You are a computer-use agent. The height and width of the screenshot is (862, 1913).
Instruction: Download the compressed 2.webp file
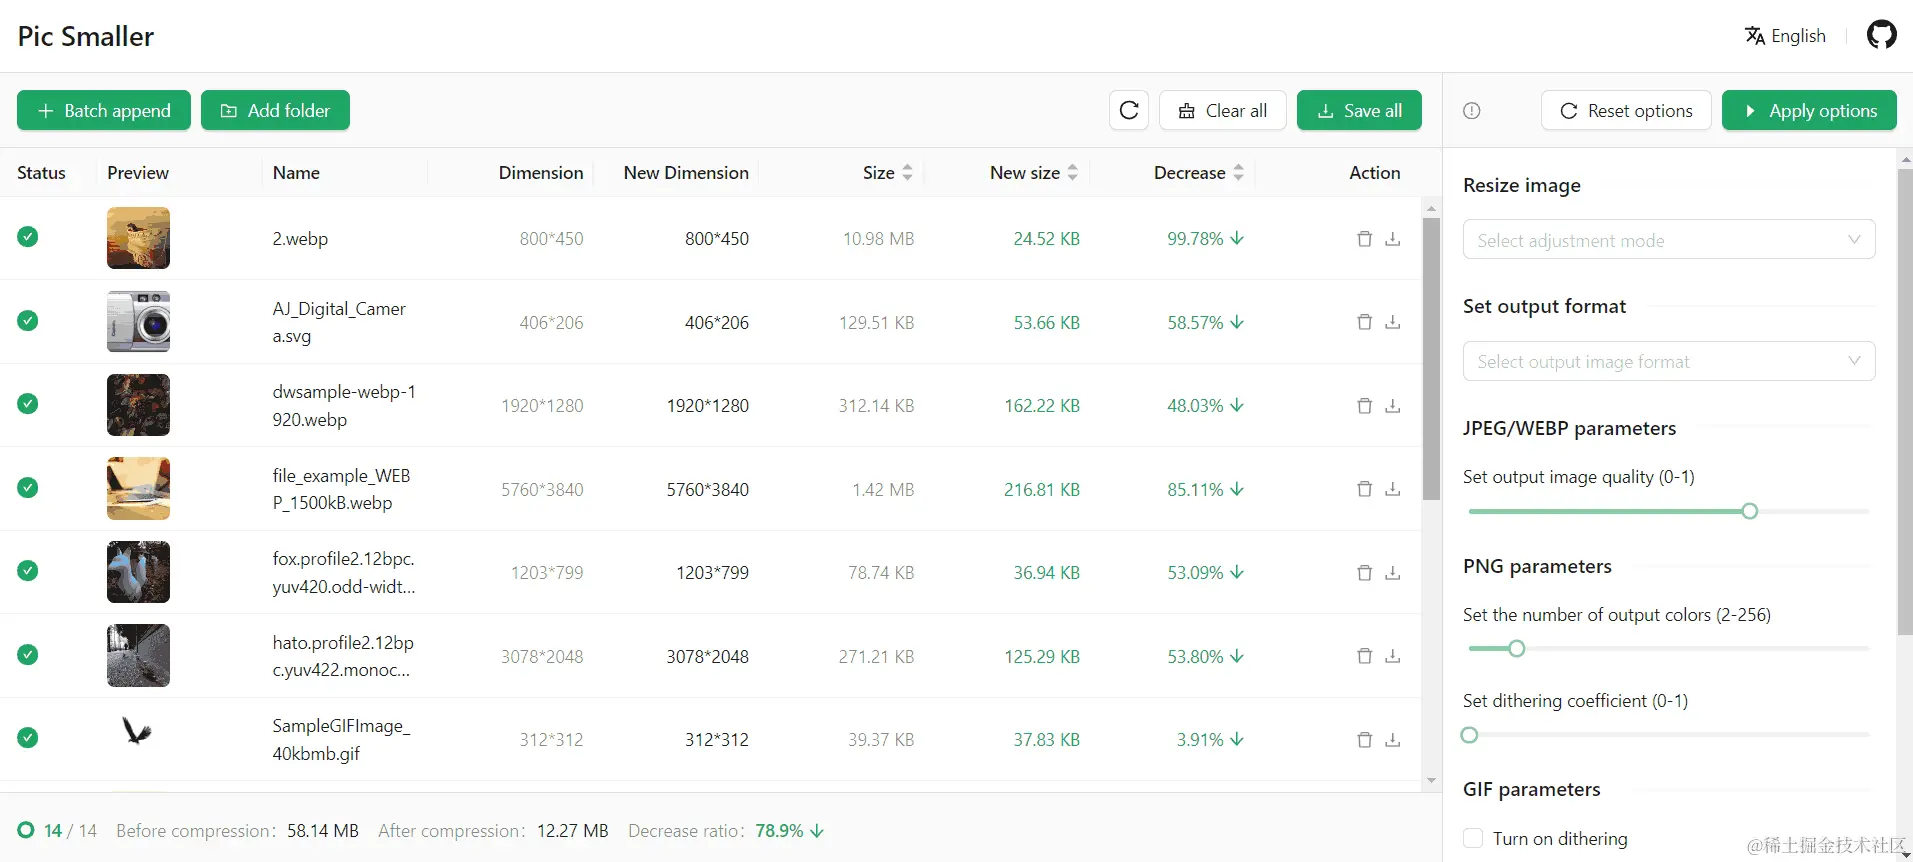1393,239
